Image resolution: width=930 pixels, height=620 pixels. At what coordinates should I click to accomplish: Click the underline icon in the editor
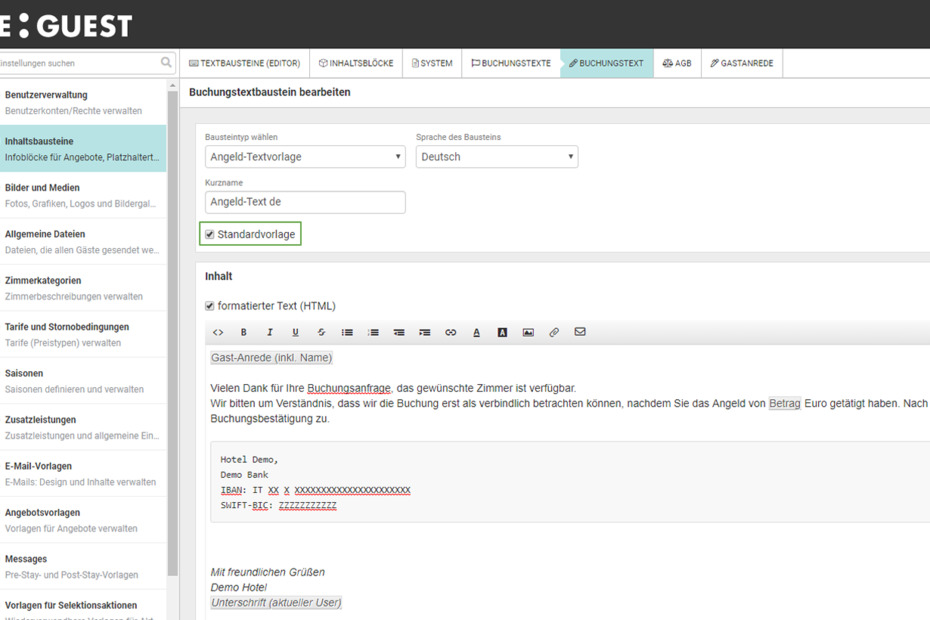tap(295, 332)
